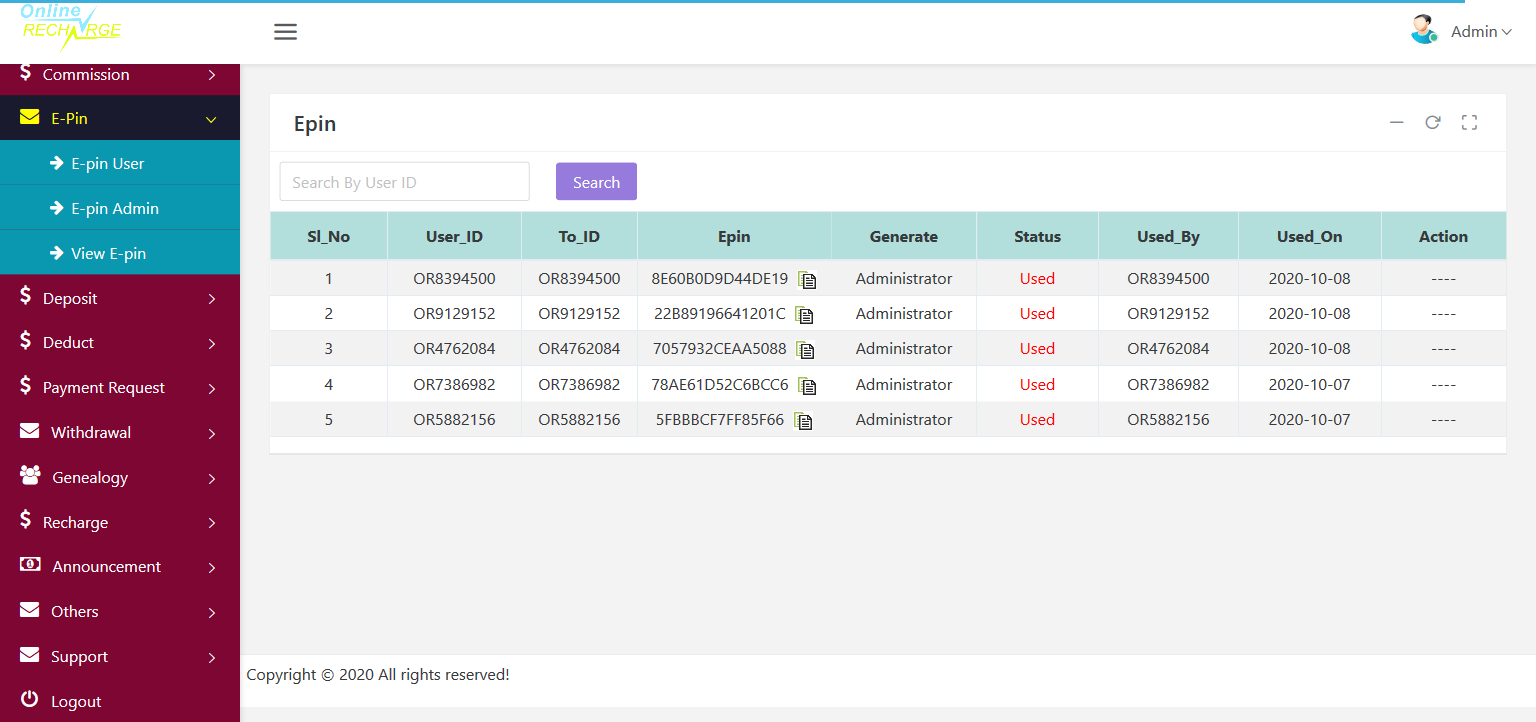Click the Admin avatar picture

coord(1424,30)
